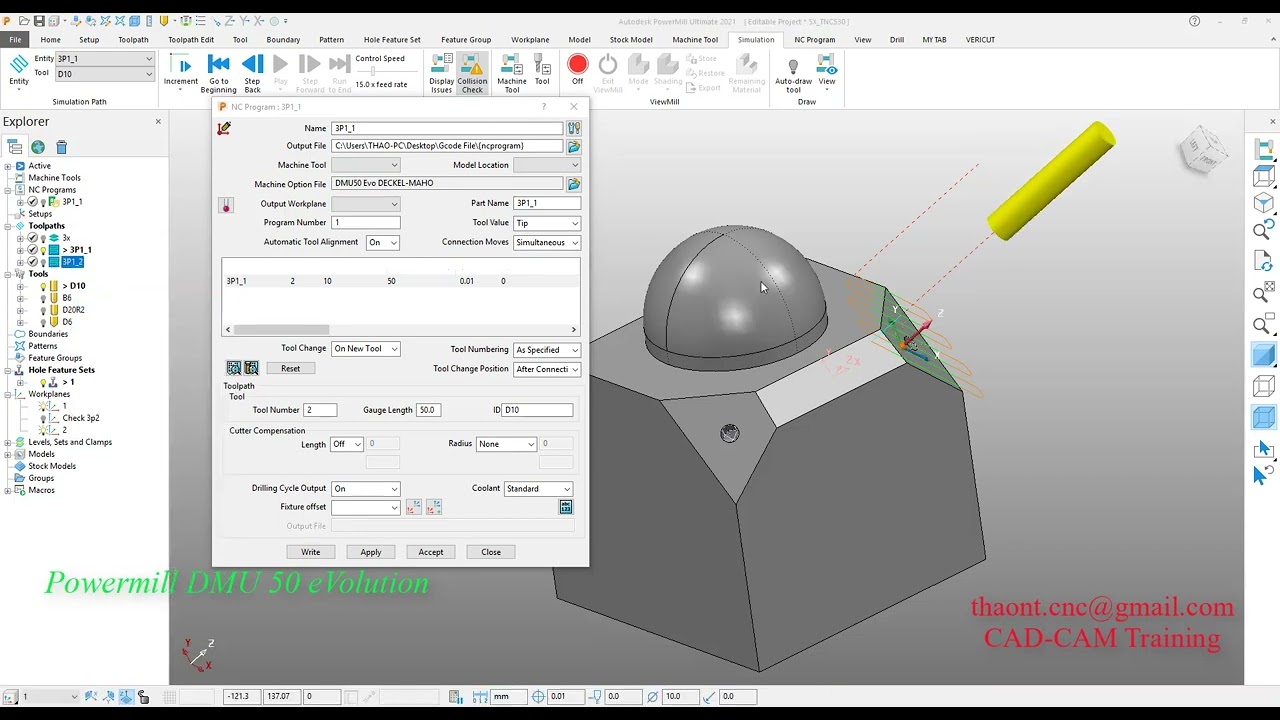Screen dimensions: 1280x720
Task: Open the Automatic Tool Alignment dropdown
Action: click(383, 242)
